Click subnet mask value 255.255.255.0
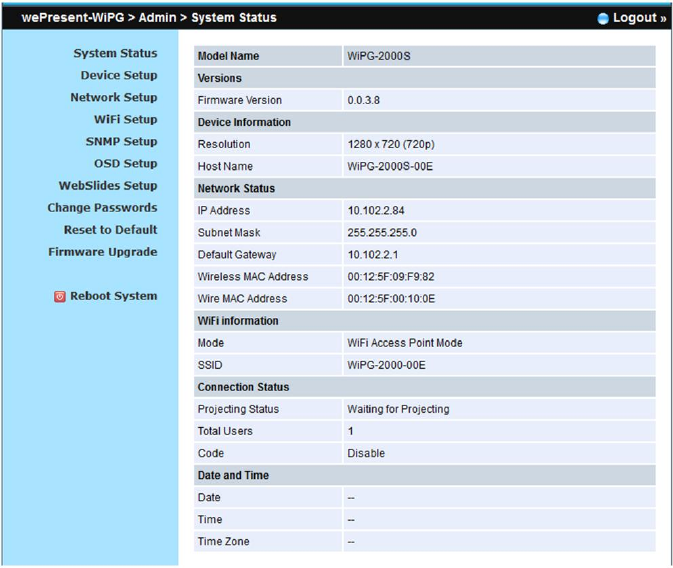 pyautogui.click(x=382, y=233)
